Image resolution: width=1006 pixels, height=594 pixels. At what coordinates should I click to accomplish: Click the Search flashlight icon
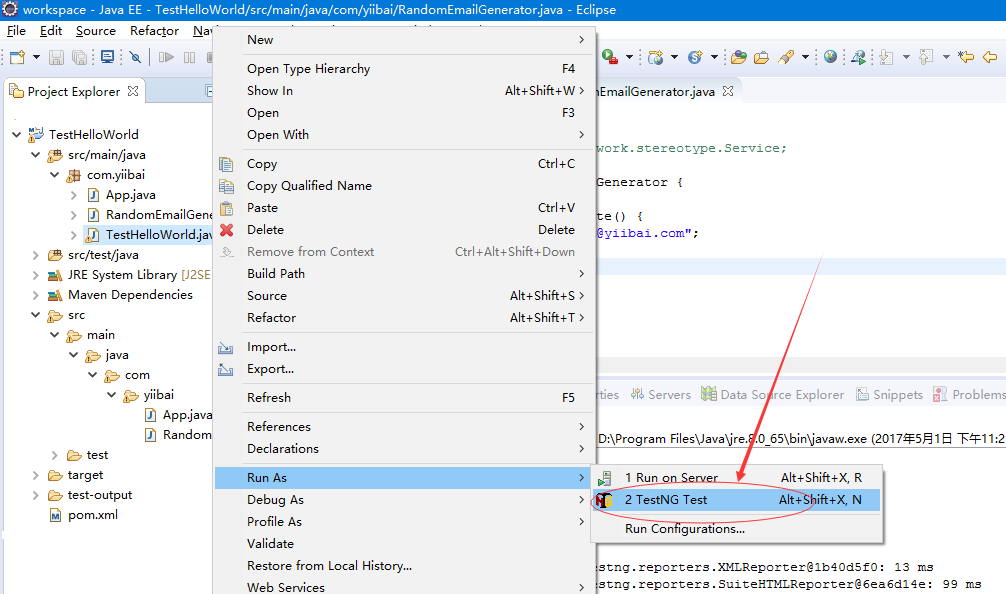pyautogui.click(x=786, y=57)
